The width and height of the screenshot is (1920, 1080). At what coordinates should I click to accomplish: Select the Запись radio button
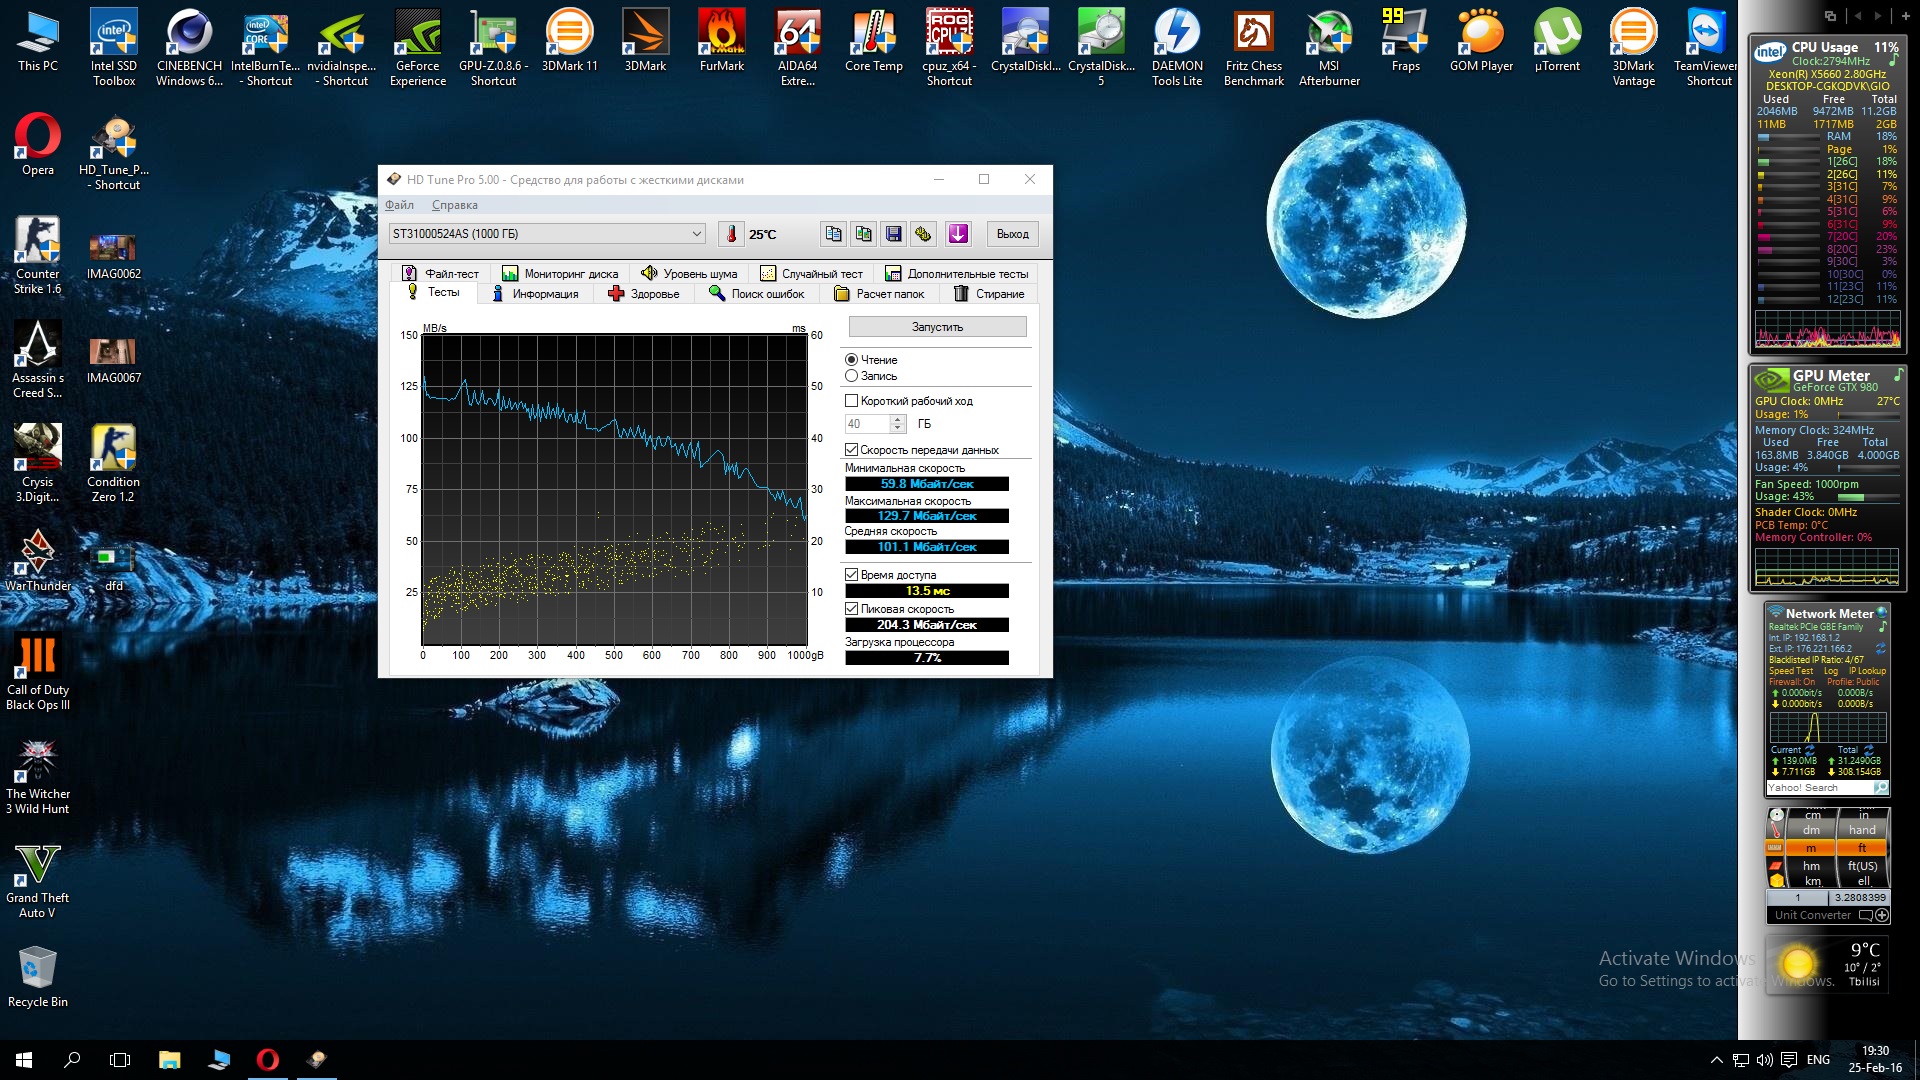click(852, 376)
